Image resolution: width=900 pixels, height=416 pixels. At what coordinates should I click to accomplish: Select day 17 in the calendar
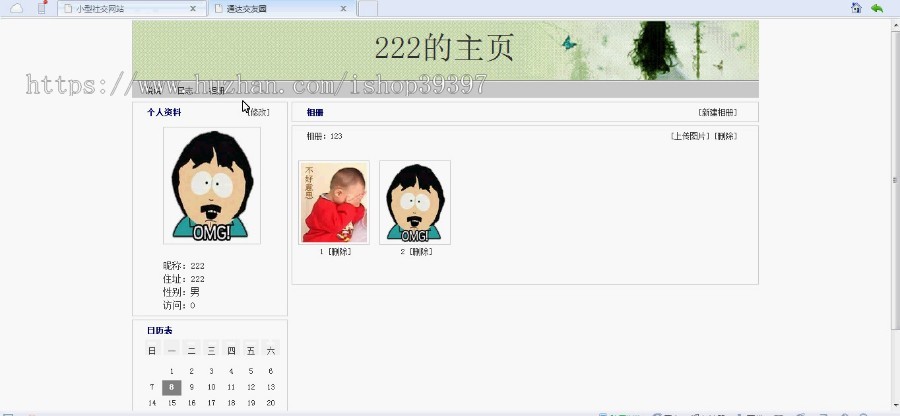coord(211,403)
